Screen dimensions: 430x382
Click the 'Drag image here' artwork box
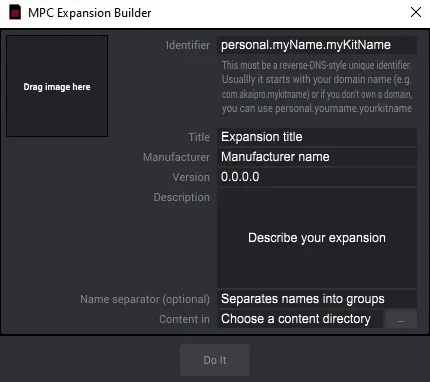pyautogui.click(x=57, y=86)
